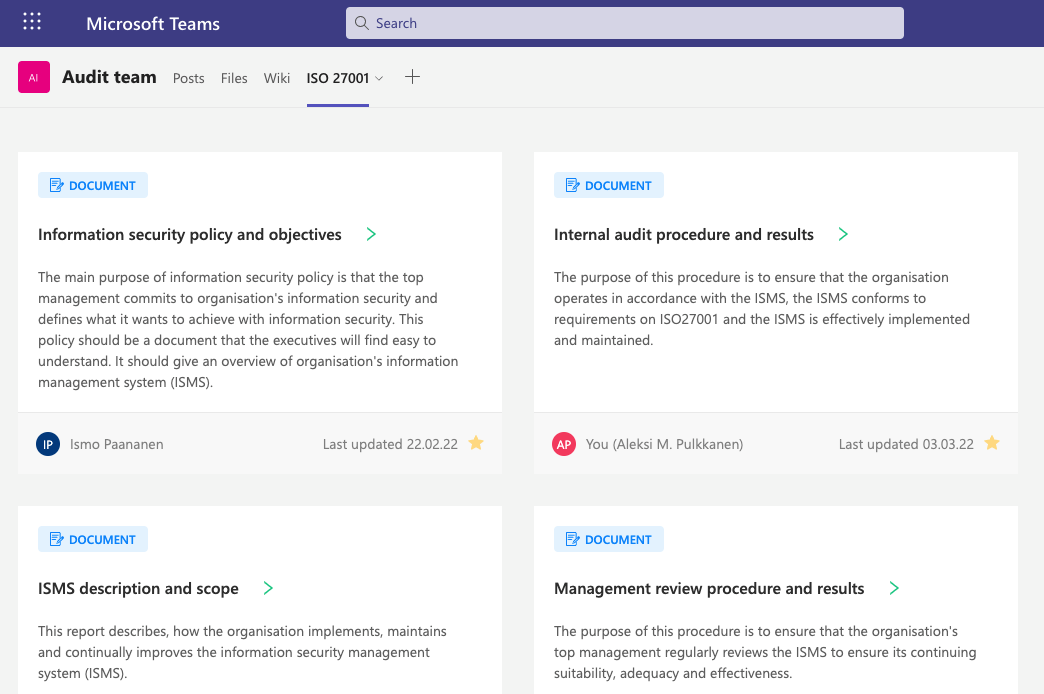Viewport: 1044px width, 694px height.
Task: Click the AP avatar of Aleksi M. Pulkkanen
Action: (564, 444)
